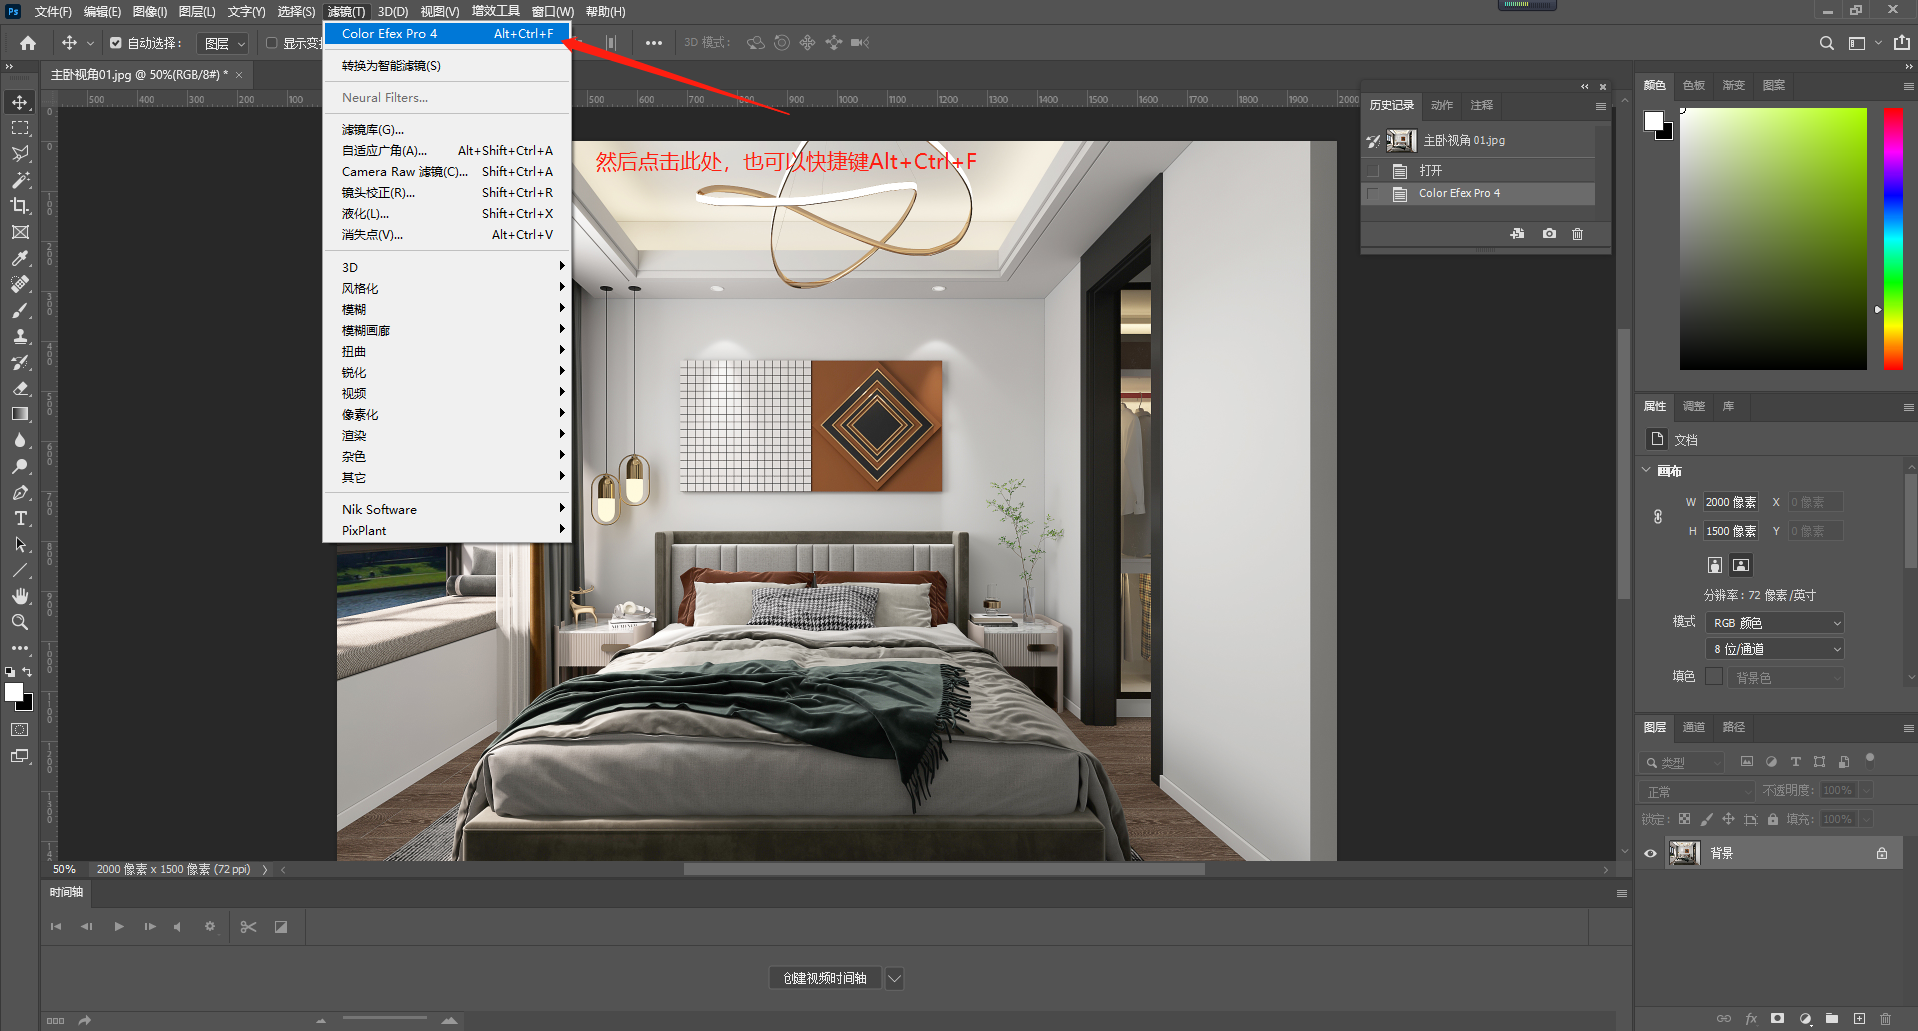Click the canvas width input field

click(x=1731, y=502)
